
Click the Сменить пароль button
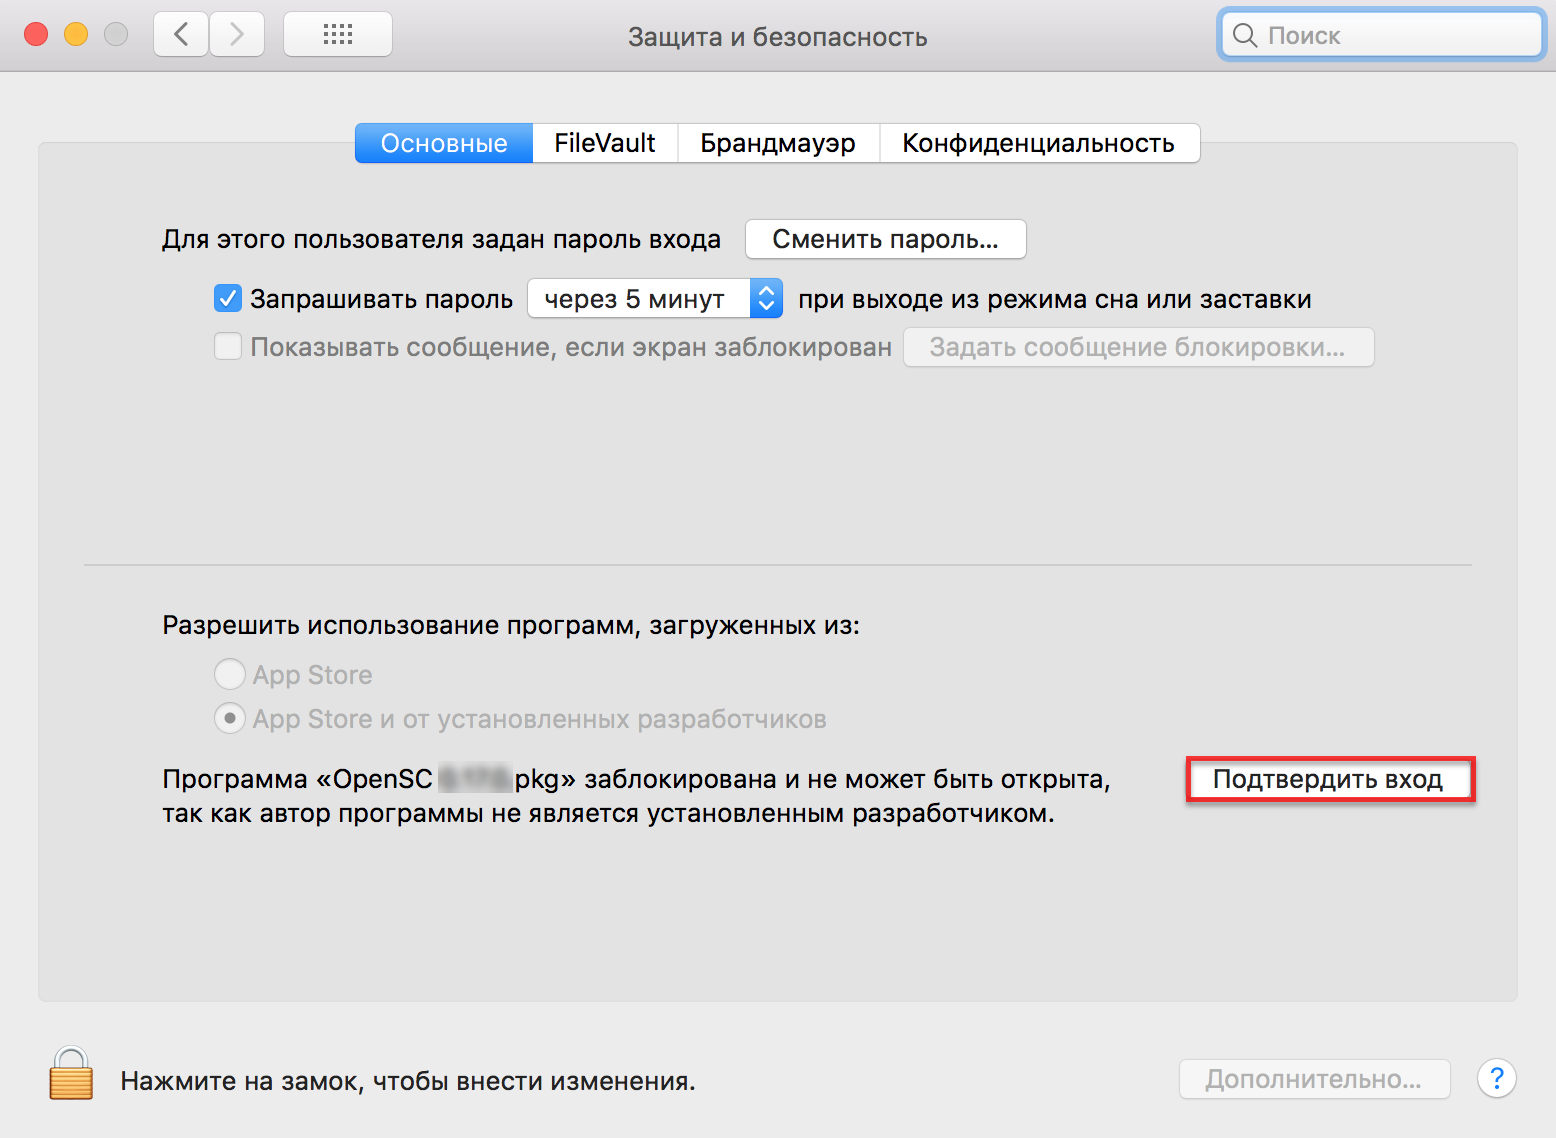(885, 239)
